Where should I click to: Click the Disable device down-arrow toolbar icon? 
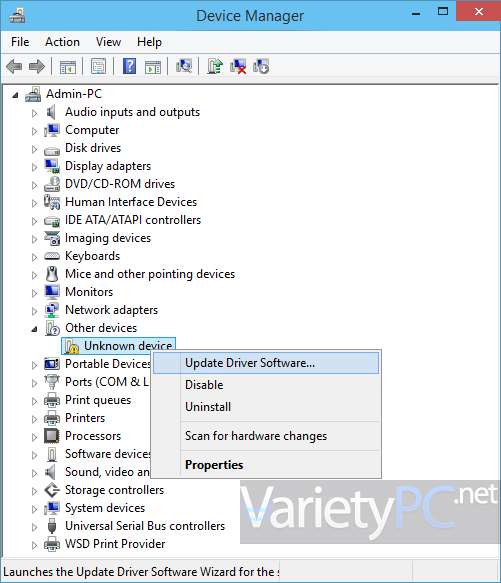click(x=261, y=67)
